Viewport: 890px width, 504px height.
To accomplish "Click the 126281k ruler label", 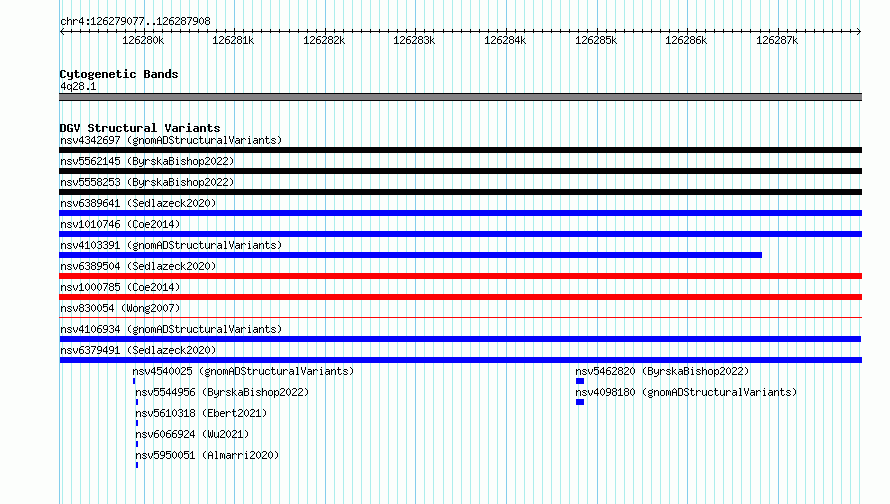I will [233, 40].
